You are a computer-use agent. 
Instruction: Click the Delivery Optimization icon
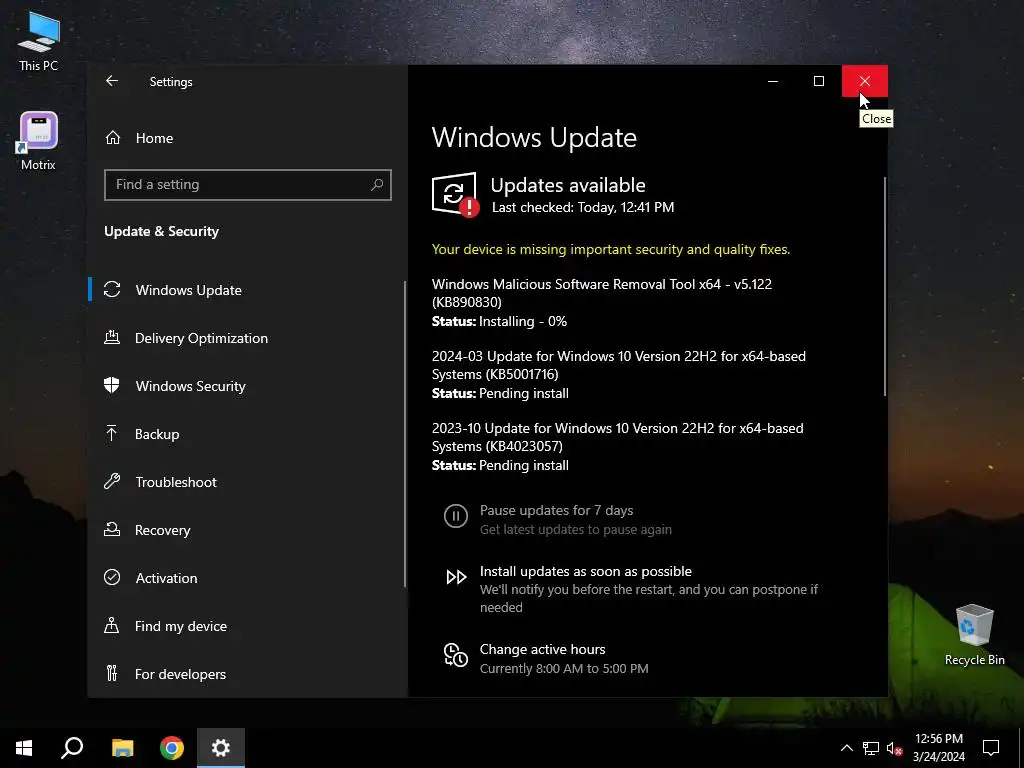click(x=112, y=338)
